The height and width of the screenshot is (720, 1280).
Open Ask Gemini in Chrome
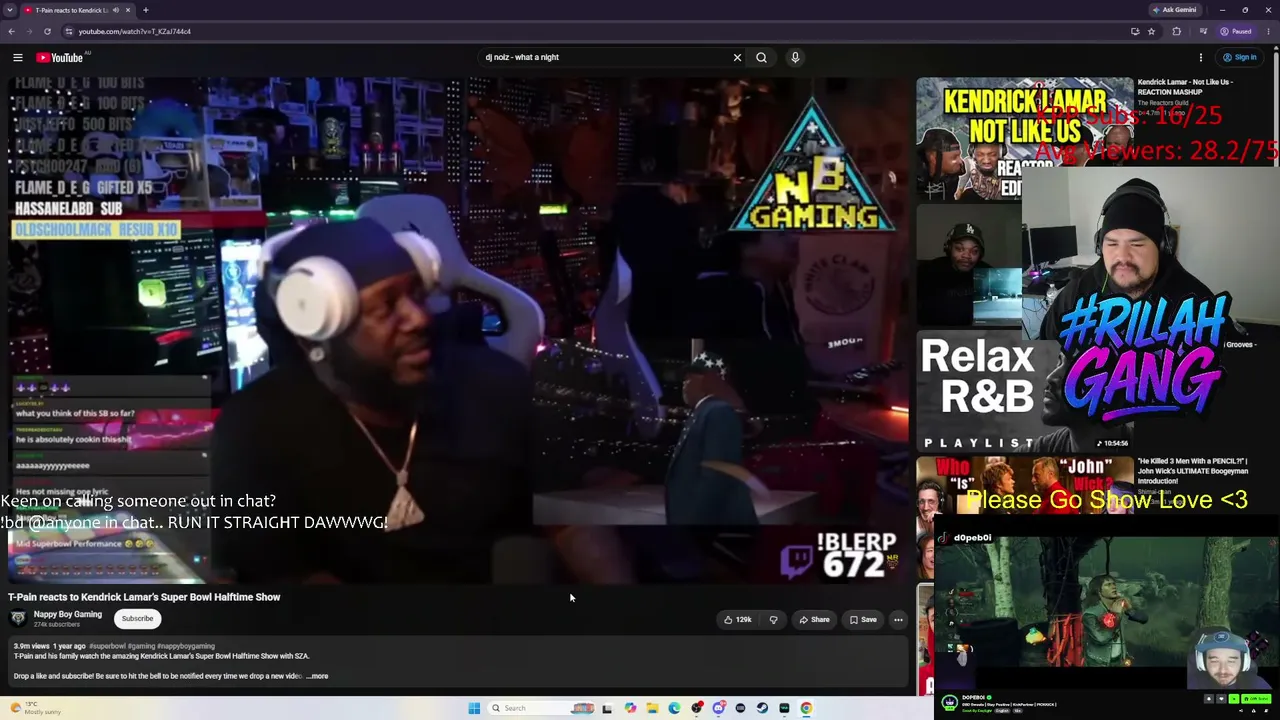click(x=1174, y=10)
